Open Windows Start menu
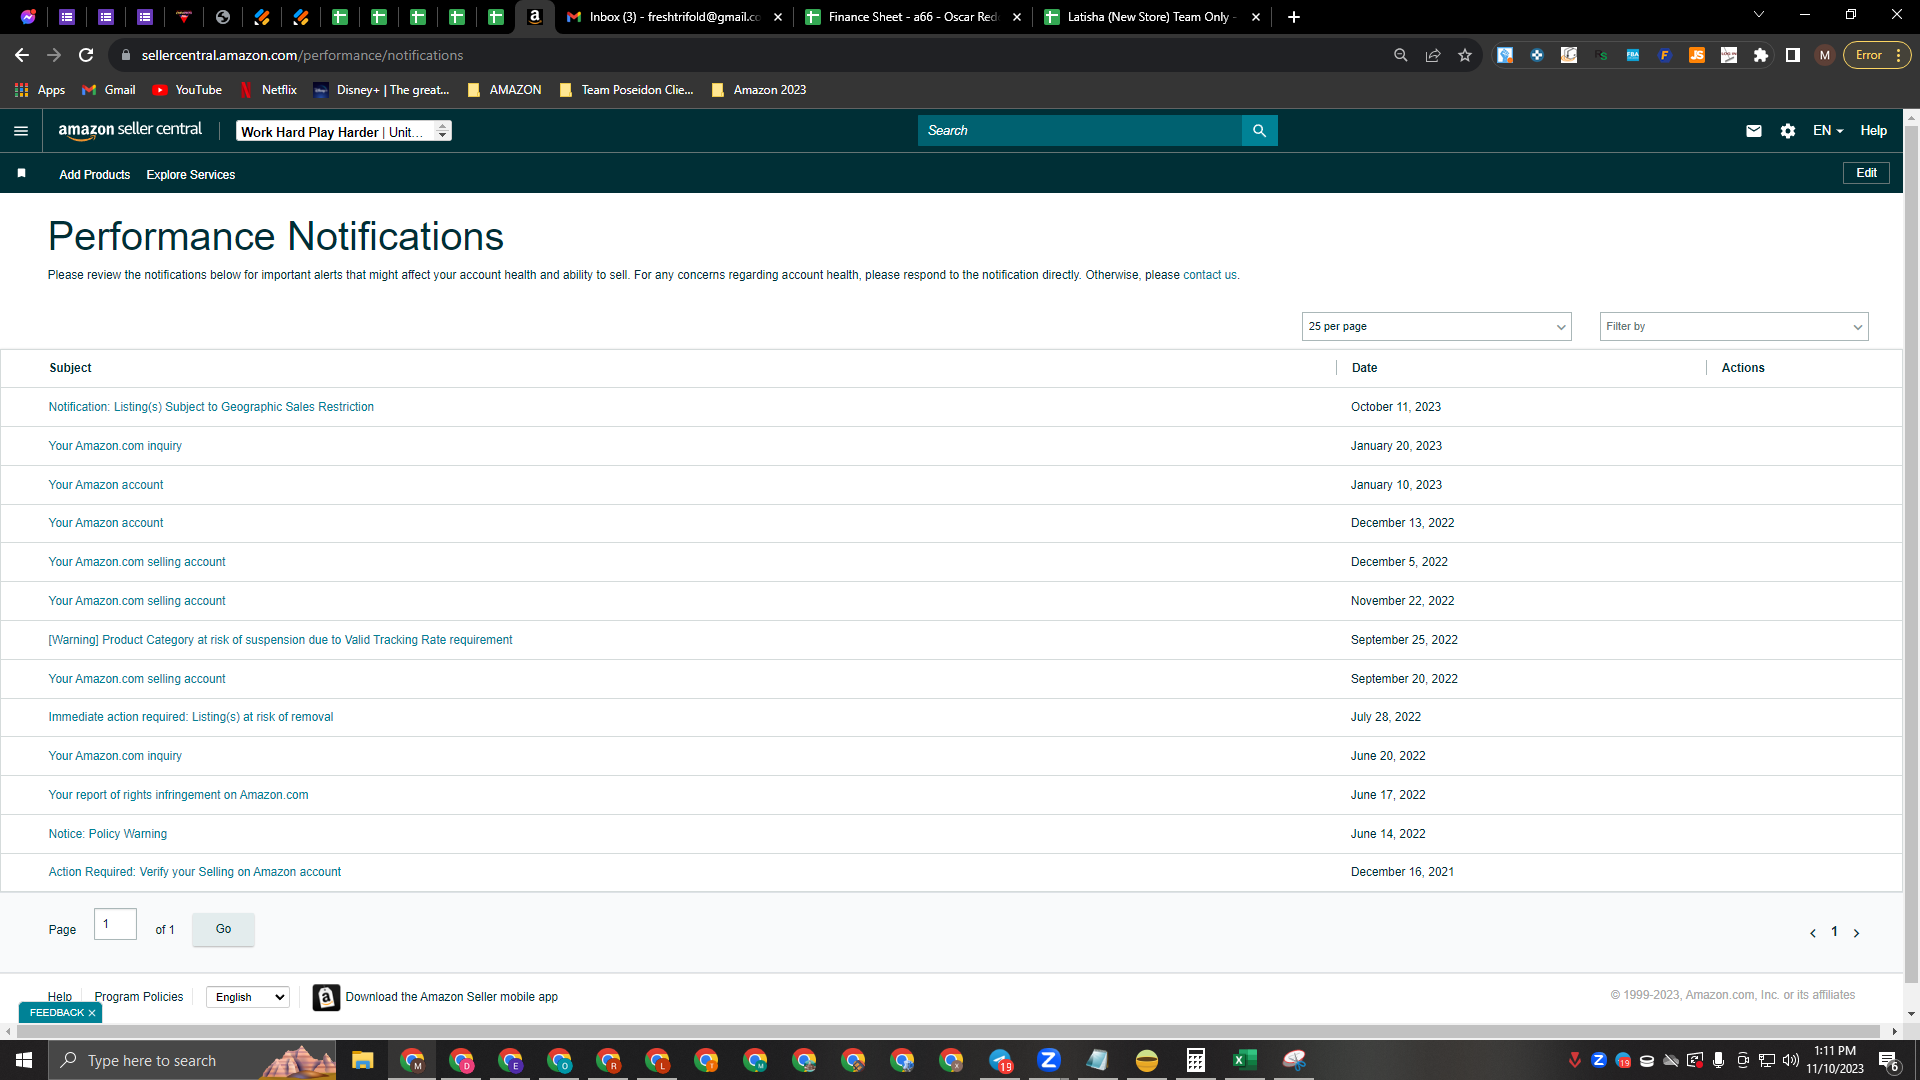Image resolution: width=1920 pixels, height=1080 pixels. 24,1060
